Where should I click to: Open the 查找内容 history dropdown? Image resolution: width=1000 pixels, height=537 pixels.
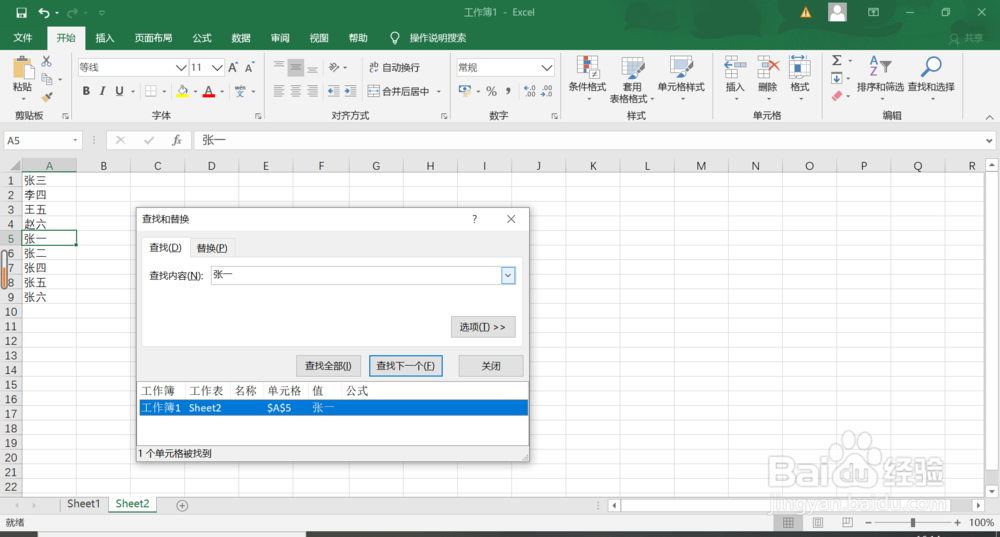tap(508, 276)
